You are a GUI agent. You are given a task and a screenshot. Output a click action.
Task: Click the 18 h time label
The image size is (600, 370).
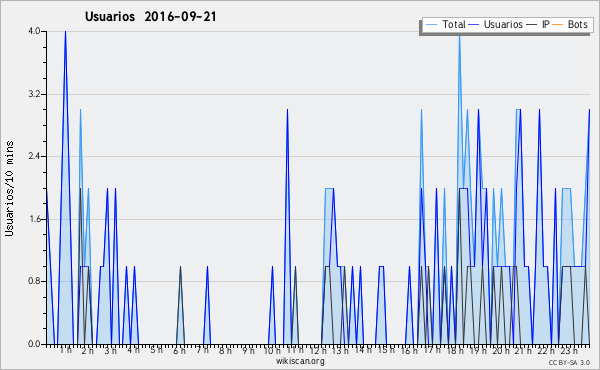(455, 350)
